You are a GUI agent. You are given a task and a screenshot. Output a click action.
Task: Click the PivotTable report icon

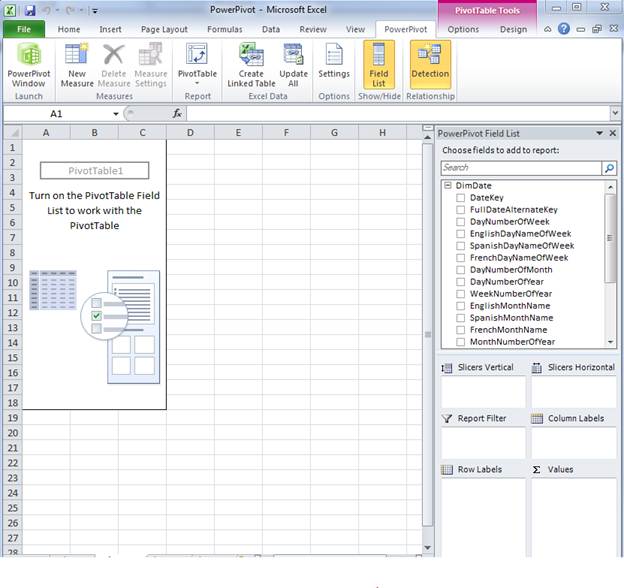pyautogui.click(x=197, y=54)
